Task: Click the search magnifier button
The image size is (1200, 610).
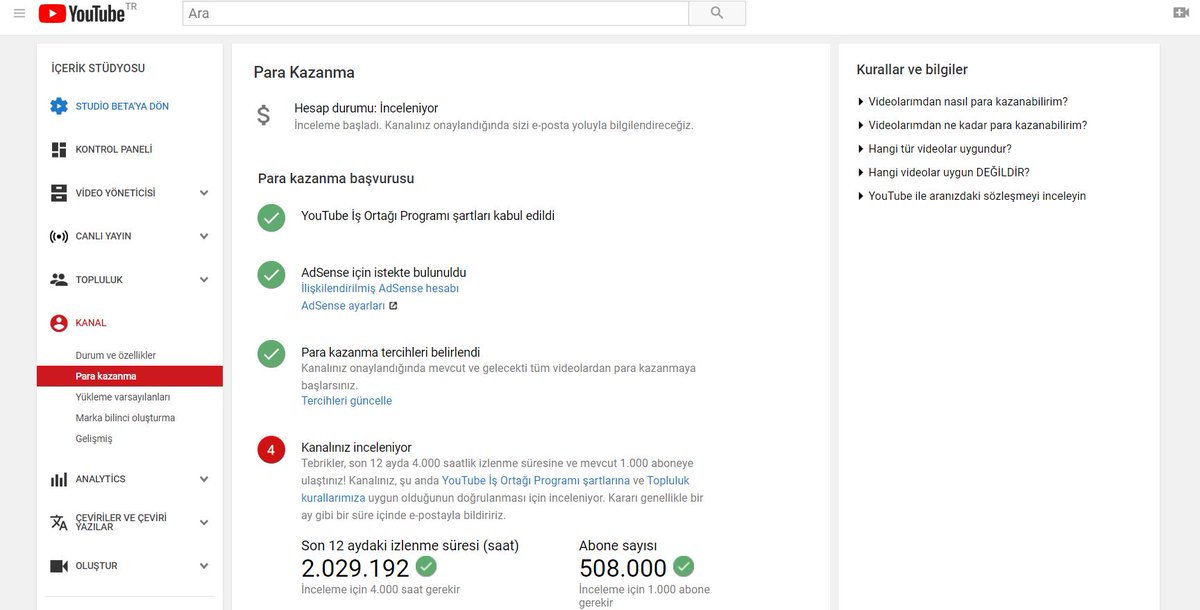Action: [x=717, y=13]
